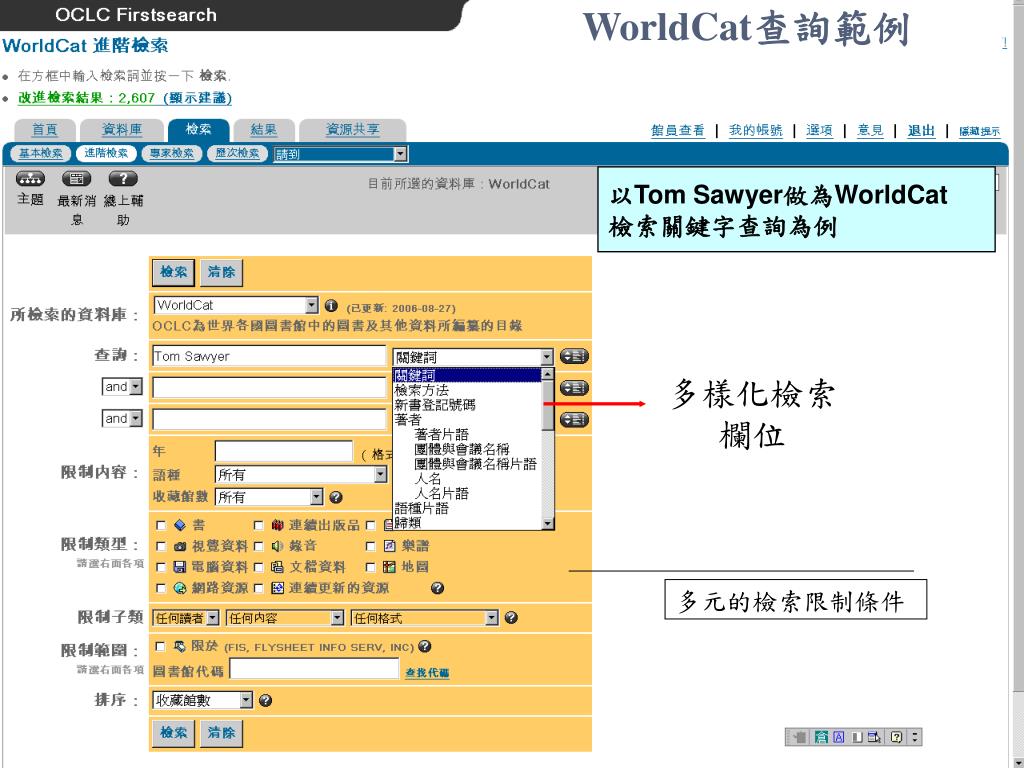Switch to the 結果 results tab
The width and height of the screenshot is (1024, 768).
(264, 130)
